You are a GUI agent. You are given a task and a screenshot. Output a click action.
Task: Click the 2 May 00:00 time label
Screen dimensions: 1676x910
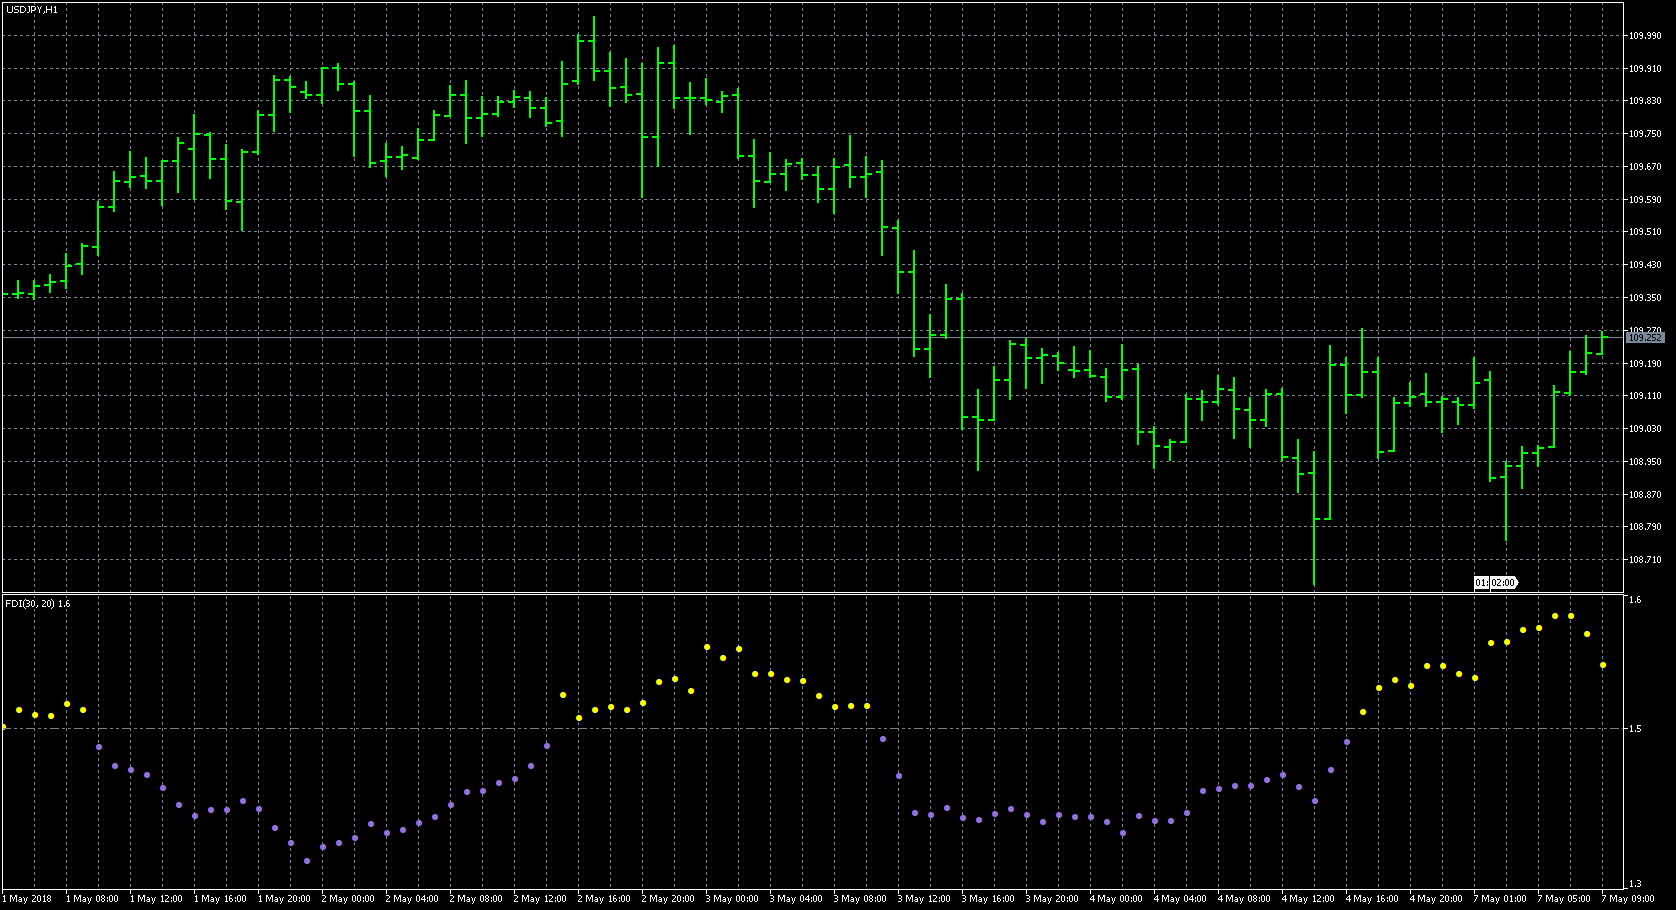[x=348, y=899]
